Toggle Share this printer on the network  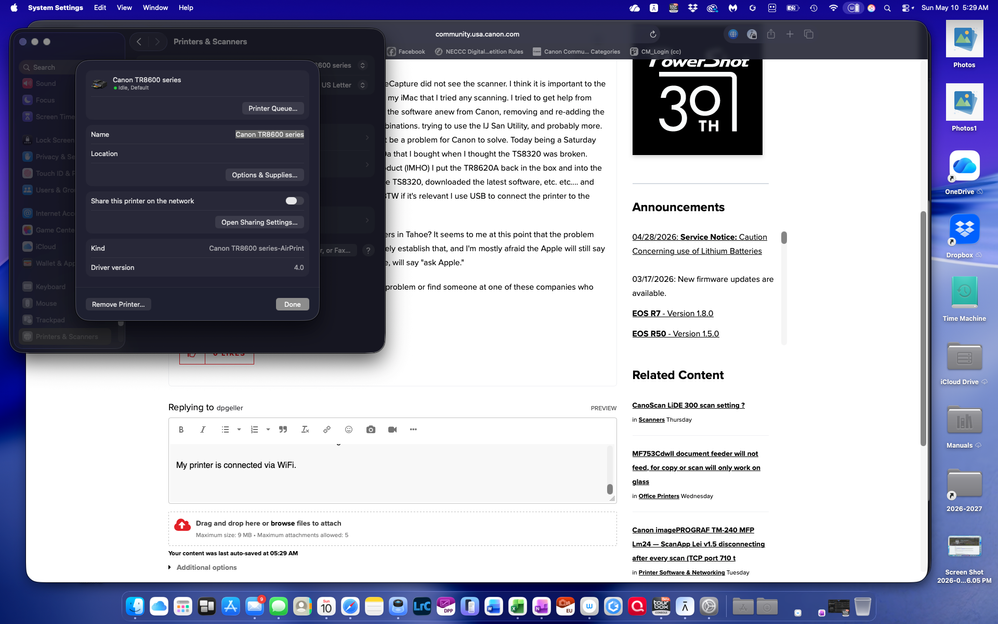click(292, 201)
